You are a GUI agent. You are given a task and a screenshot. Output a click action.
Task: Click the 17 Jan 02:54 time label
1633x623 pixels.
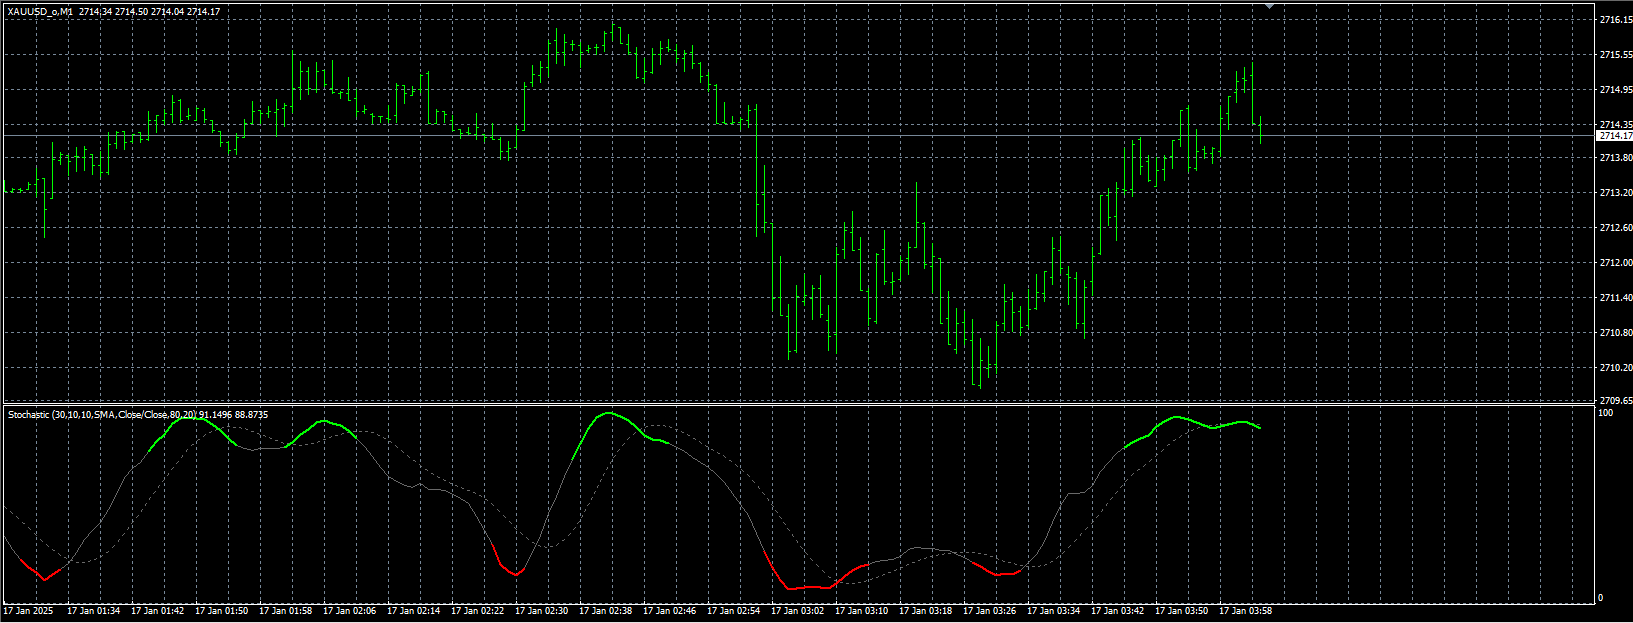(x=733, y=610)
